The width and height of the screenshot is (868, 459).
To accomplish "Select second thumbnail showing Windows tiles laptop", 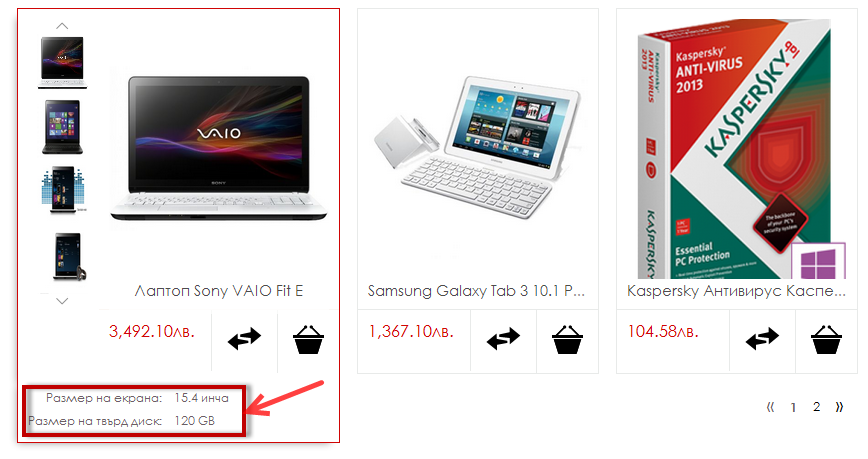I will click(x=63, y=127).
